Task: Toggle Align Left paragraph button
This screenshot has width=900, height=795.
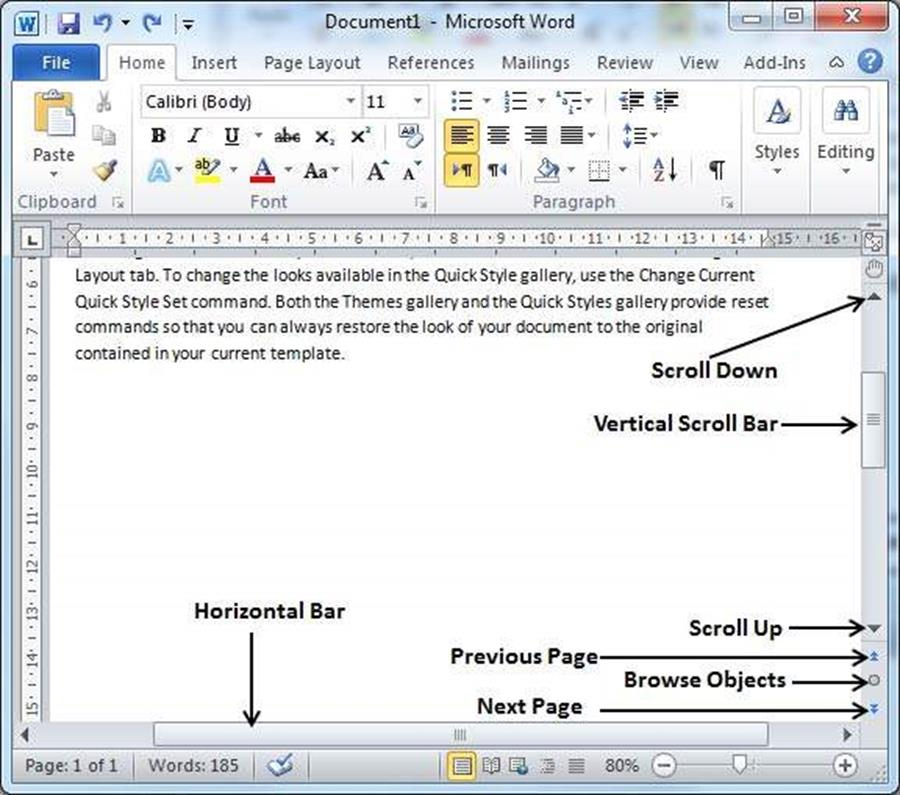Action: coord(461,135)
